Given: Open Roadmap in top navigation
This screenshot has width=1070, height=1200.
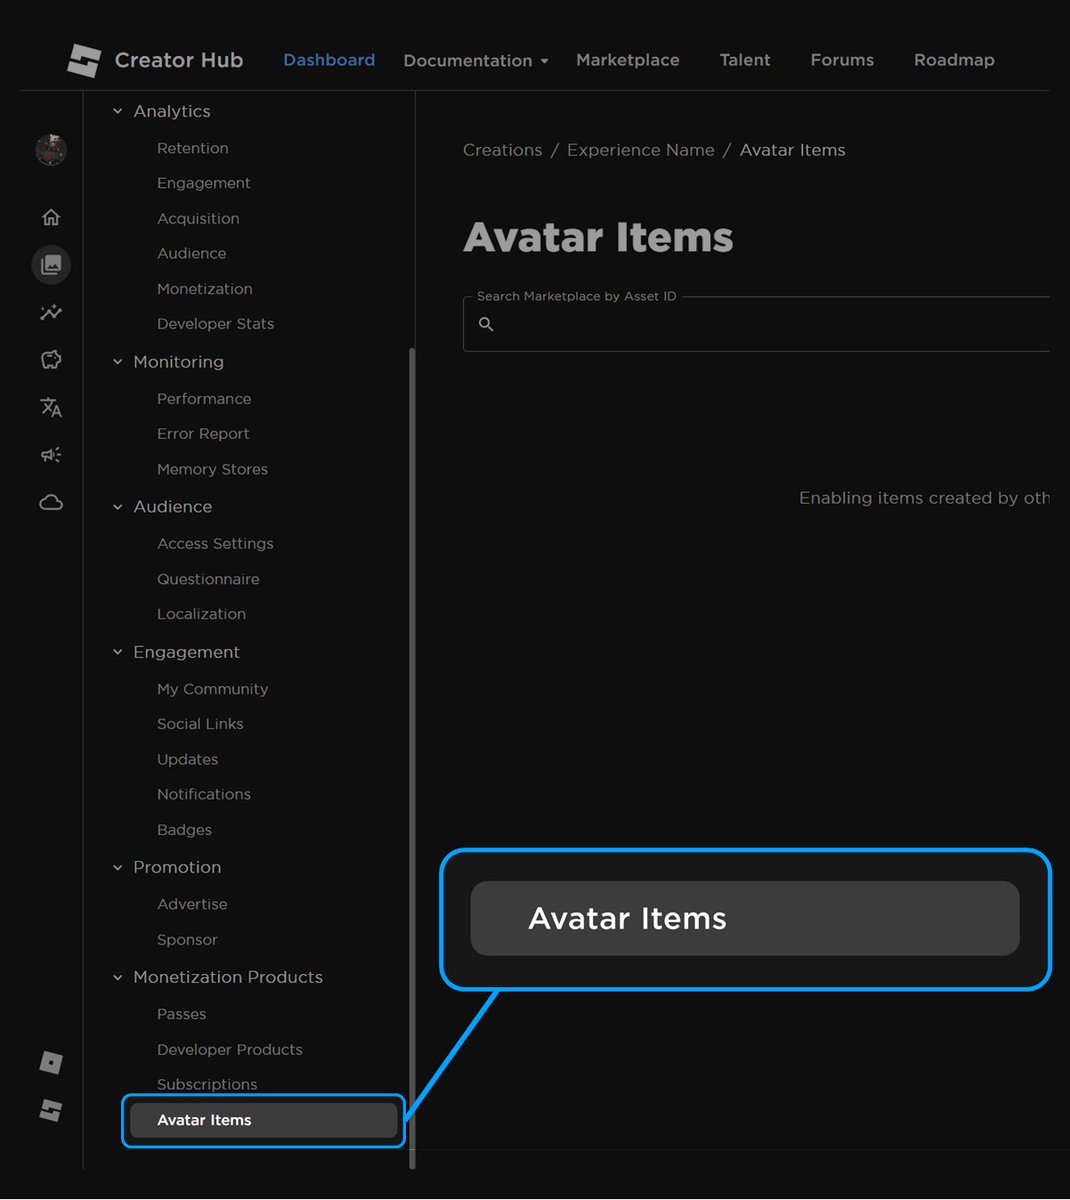Looking at the screenshot, I should [x=954, y=60].
